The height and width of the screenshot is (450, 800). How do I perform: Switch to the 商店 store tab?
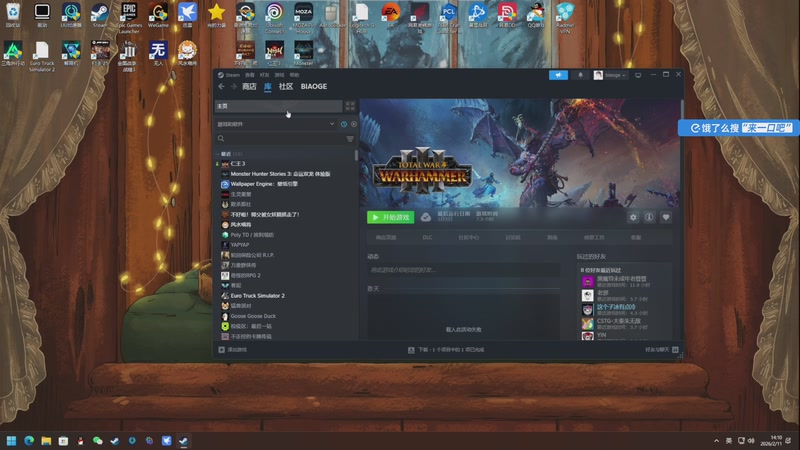(x=249, y=87)
